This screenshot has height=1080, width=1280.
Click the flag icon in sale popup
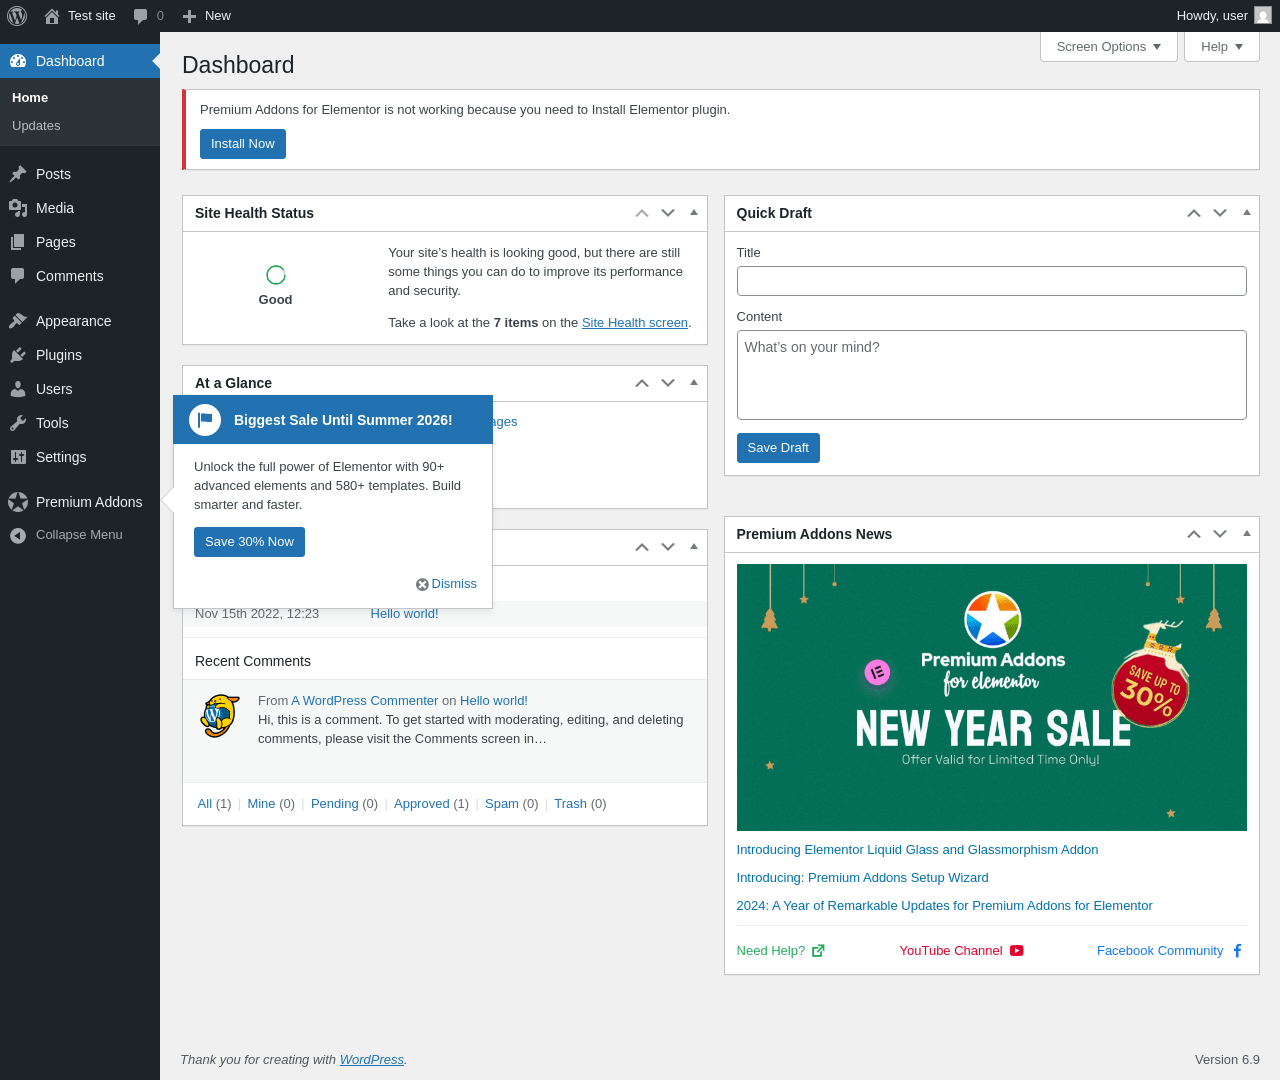click(x=205, y=420)
